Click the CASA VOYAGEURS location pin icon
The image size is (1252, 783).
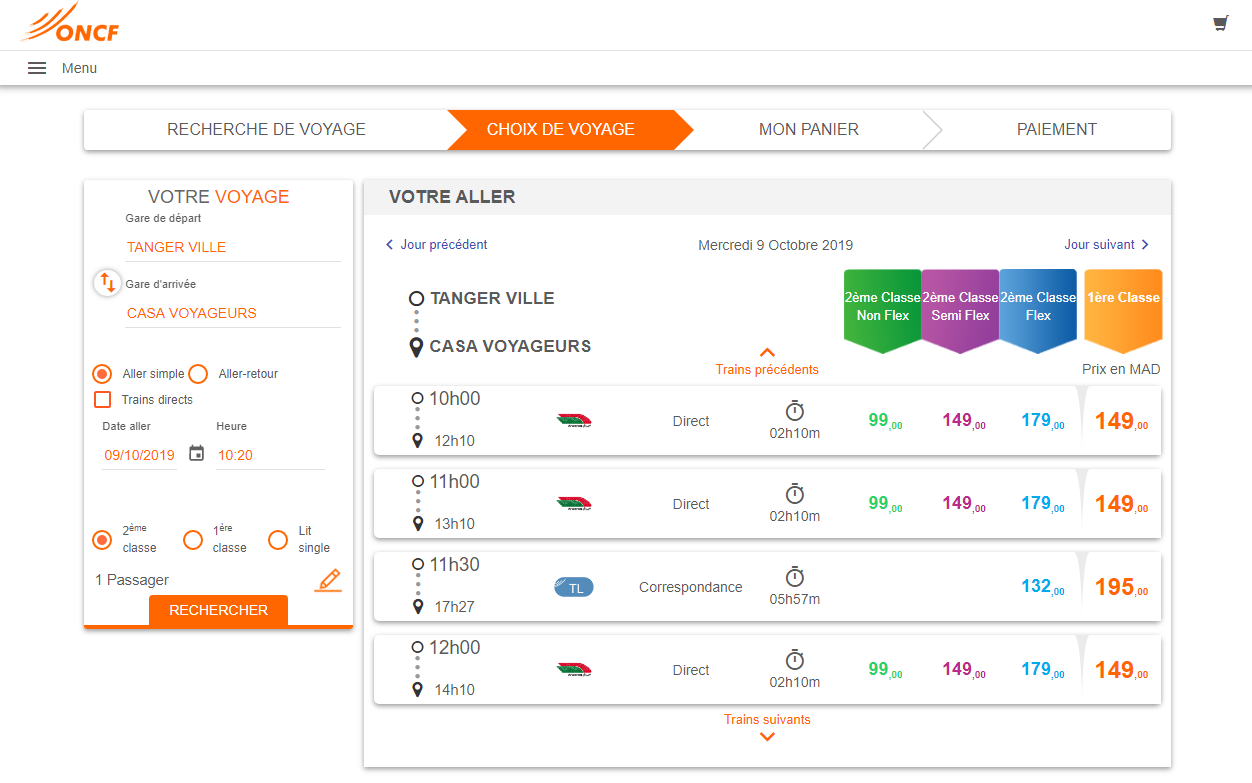pos(416,347)
